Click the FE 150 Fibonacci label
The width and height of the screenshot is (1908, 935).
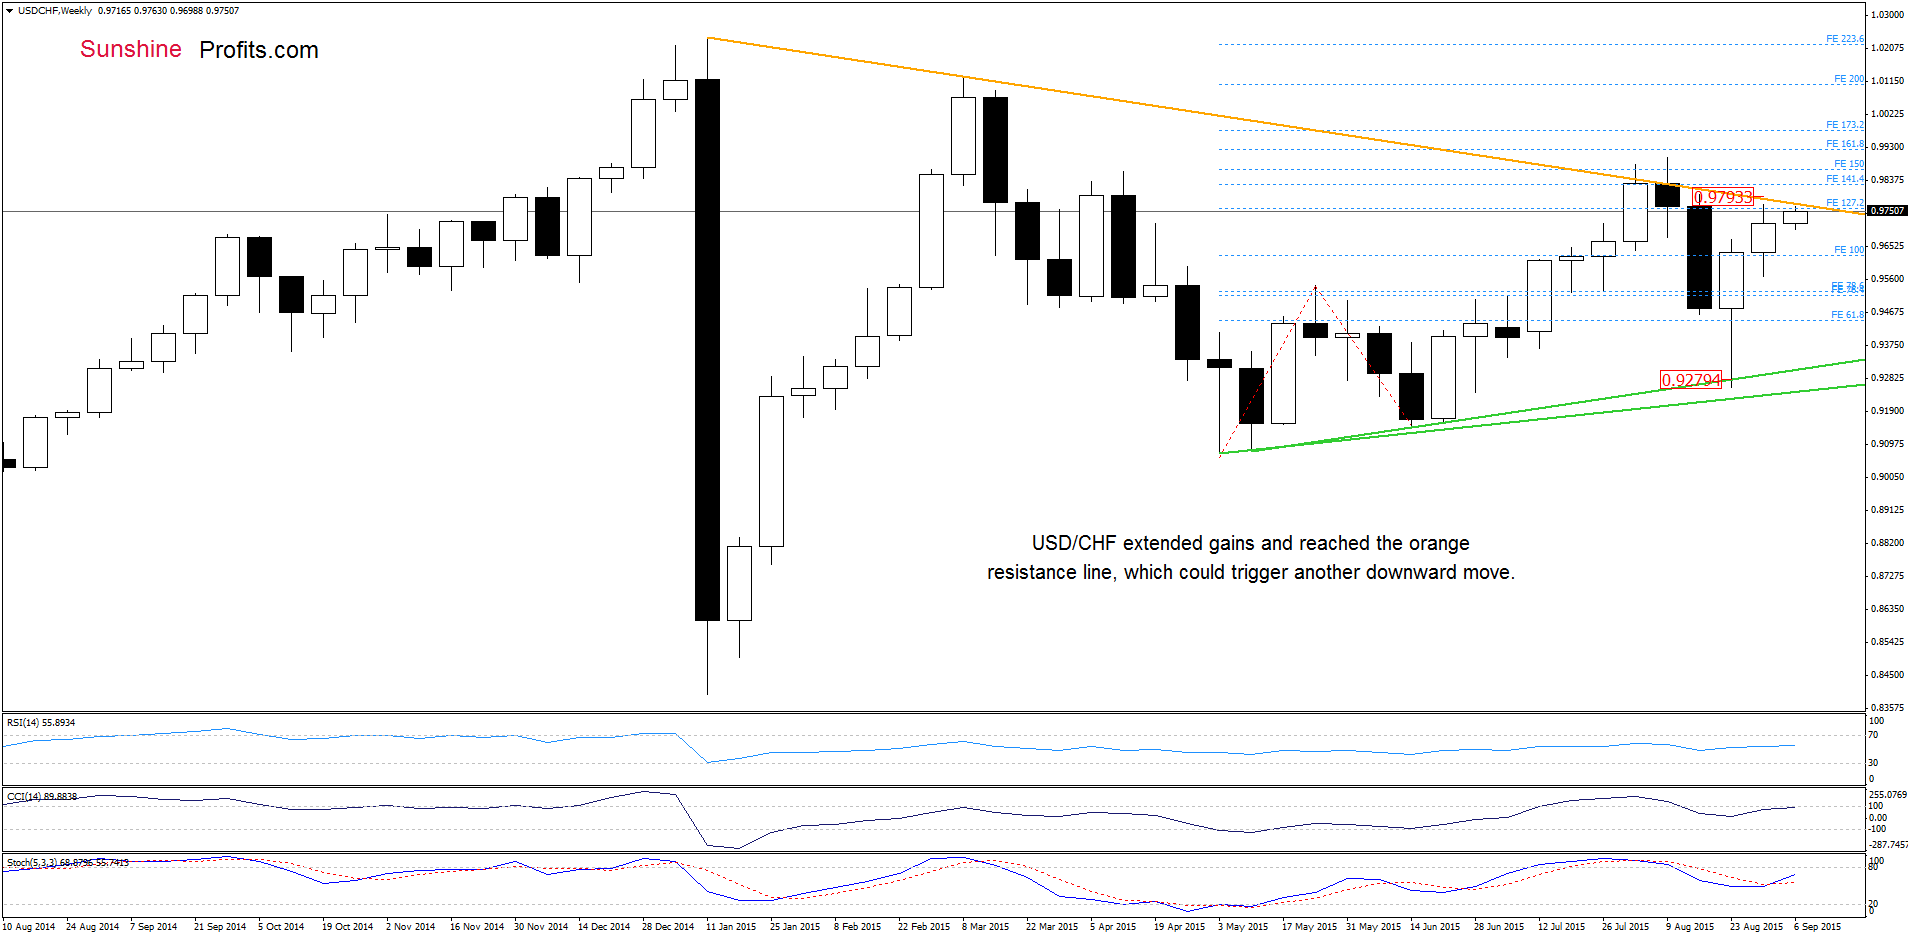pos(1849,164)
